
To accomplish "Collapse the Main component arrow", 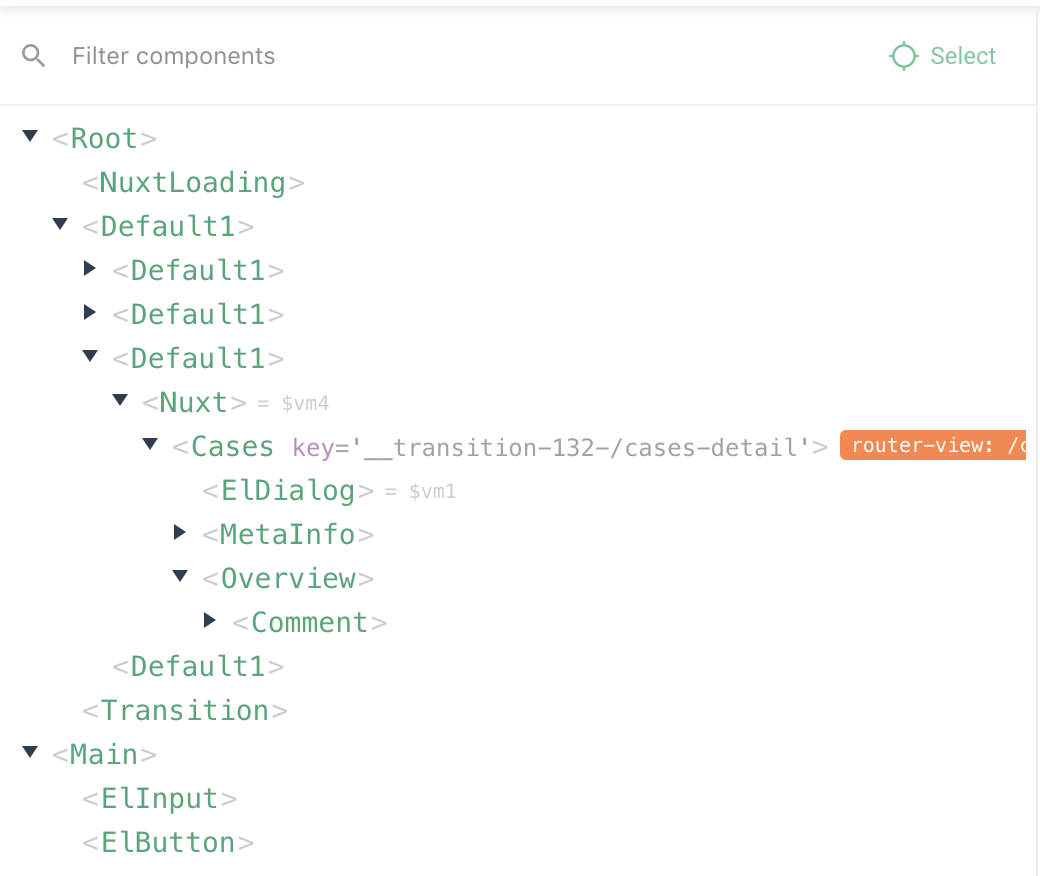I will [x=30, y=752].
